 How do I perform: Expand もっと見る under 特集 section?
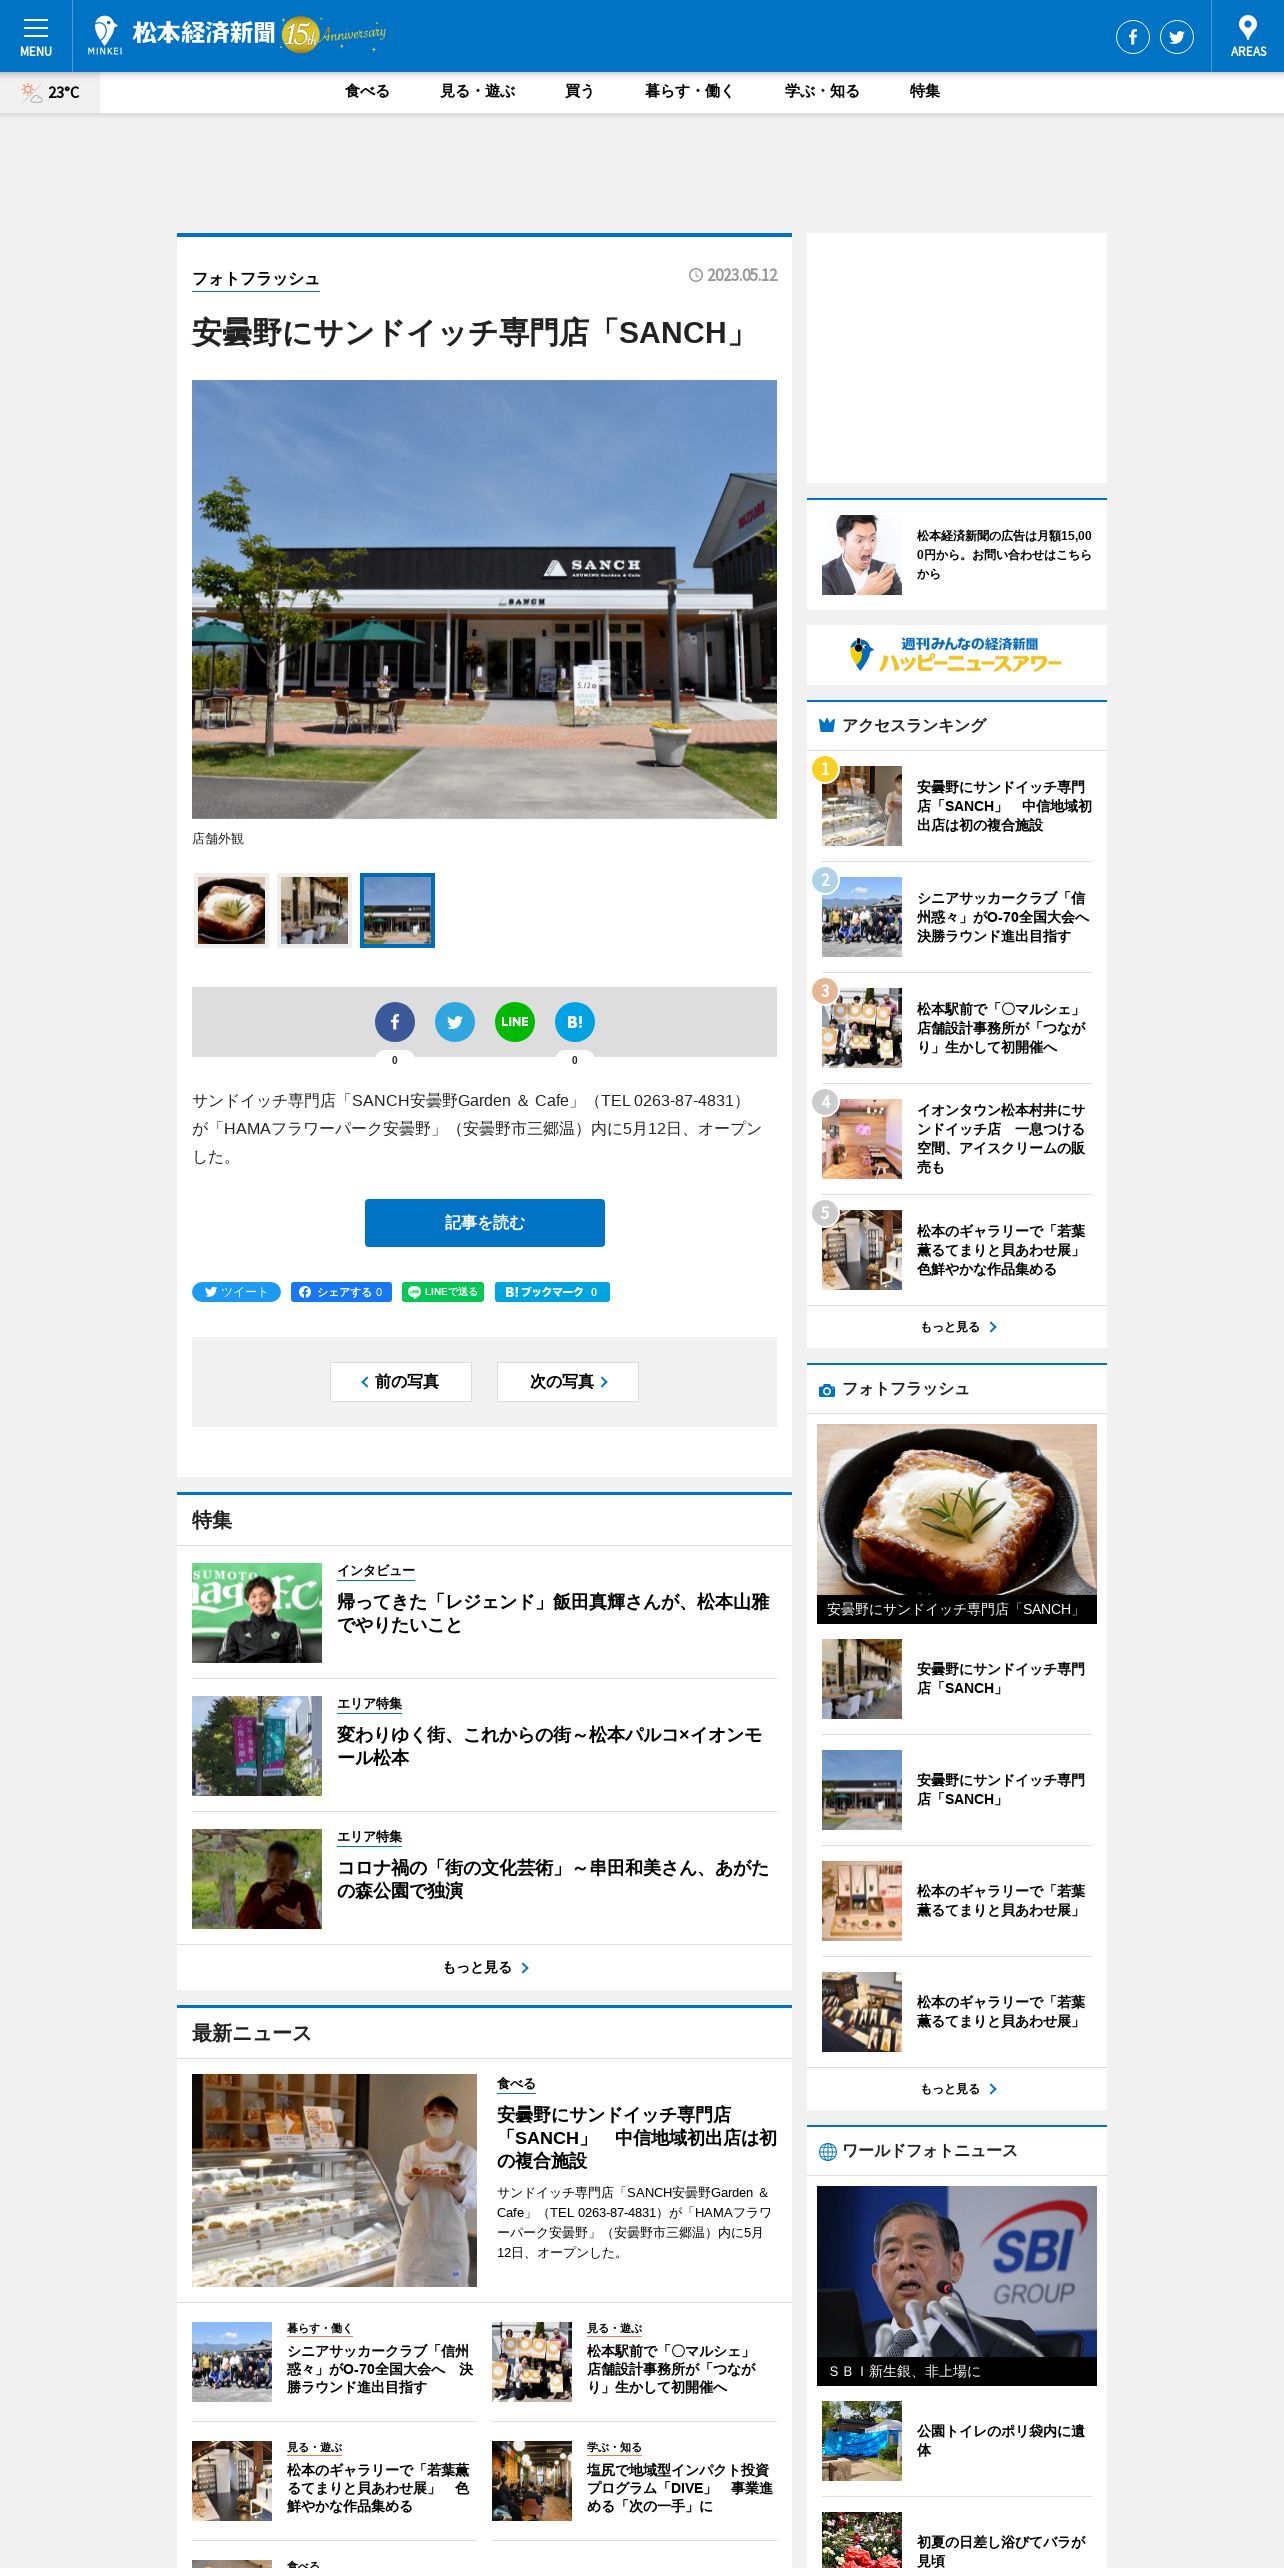point(485,1967)
